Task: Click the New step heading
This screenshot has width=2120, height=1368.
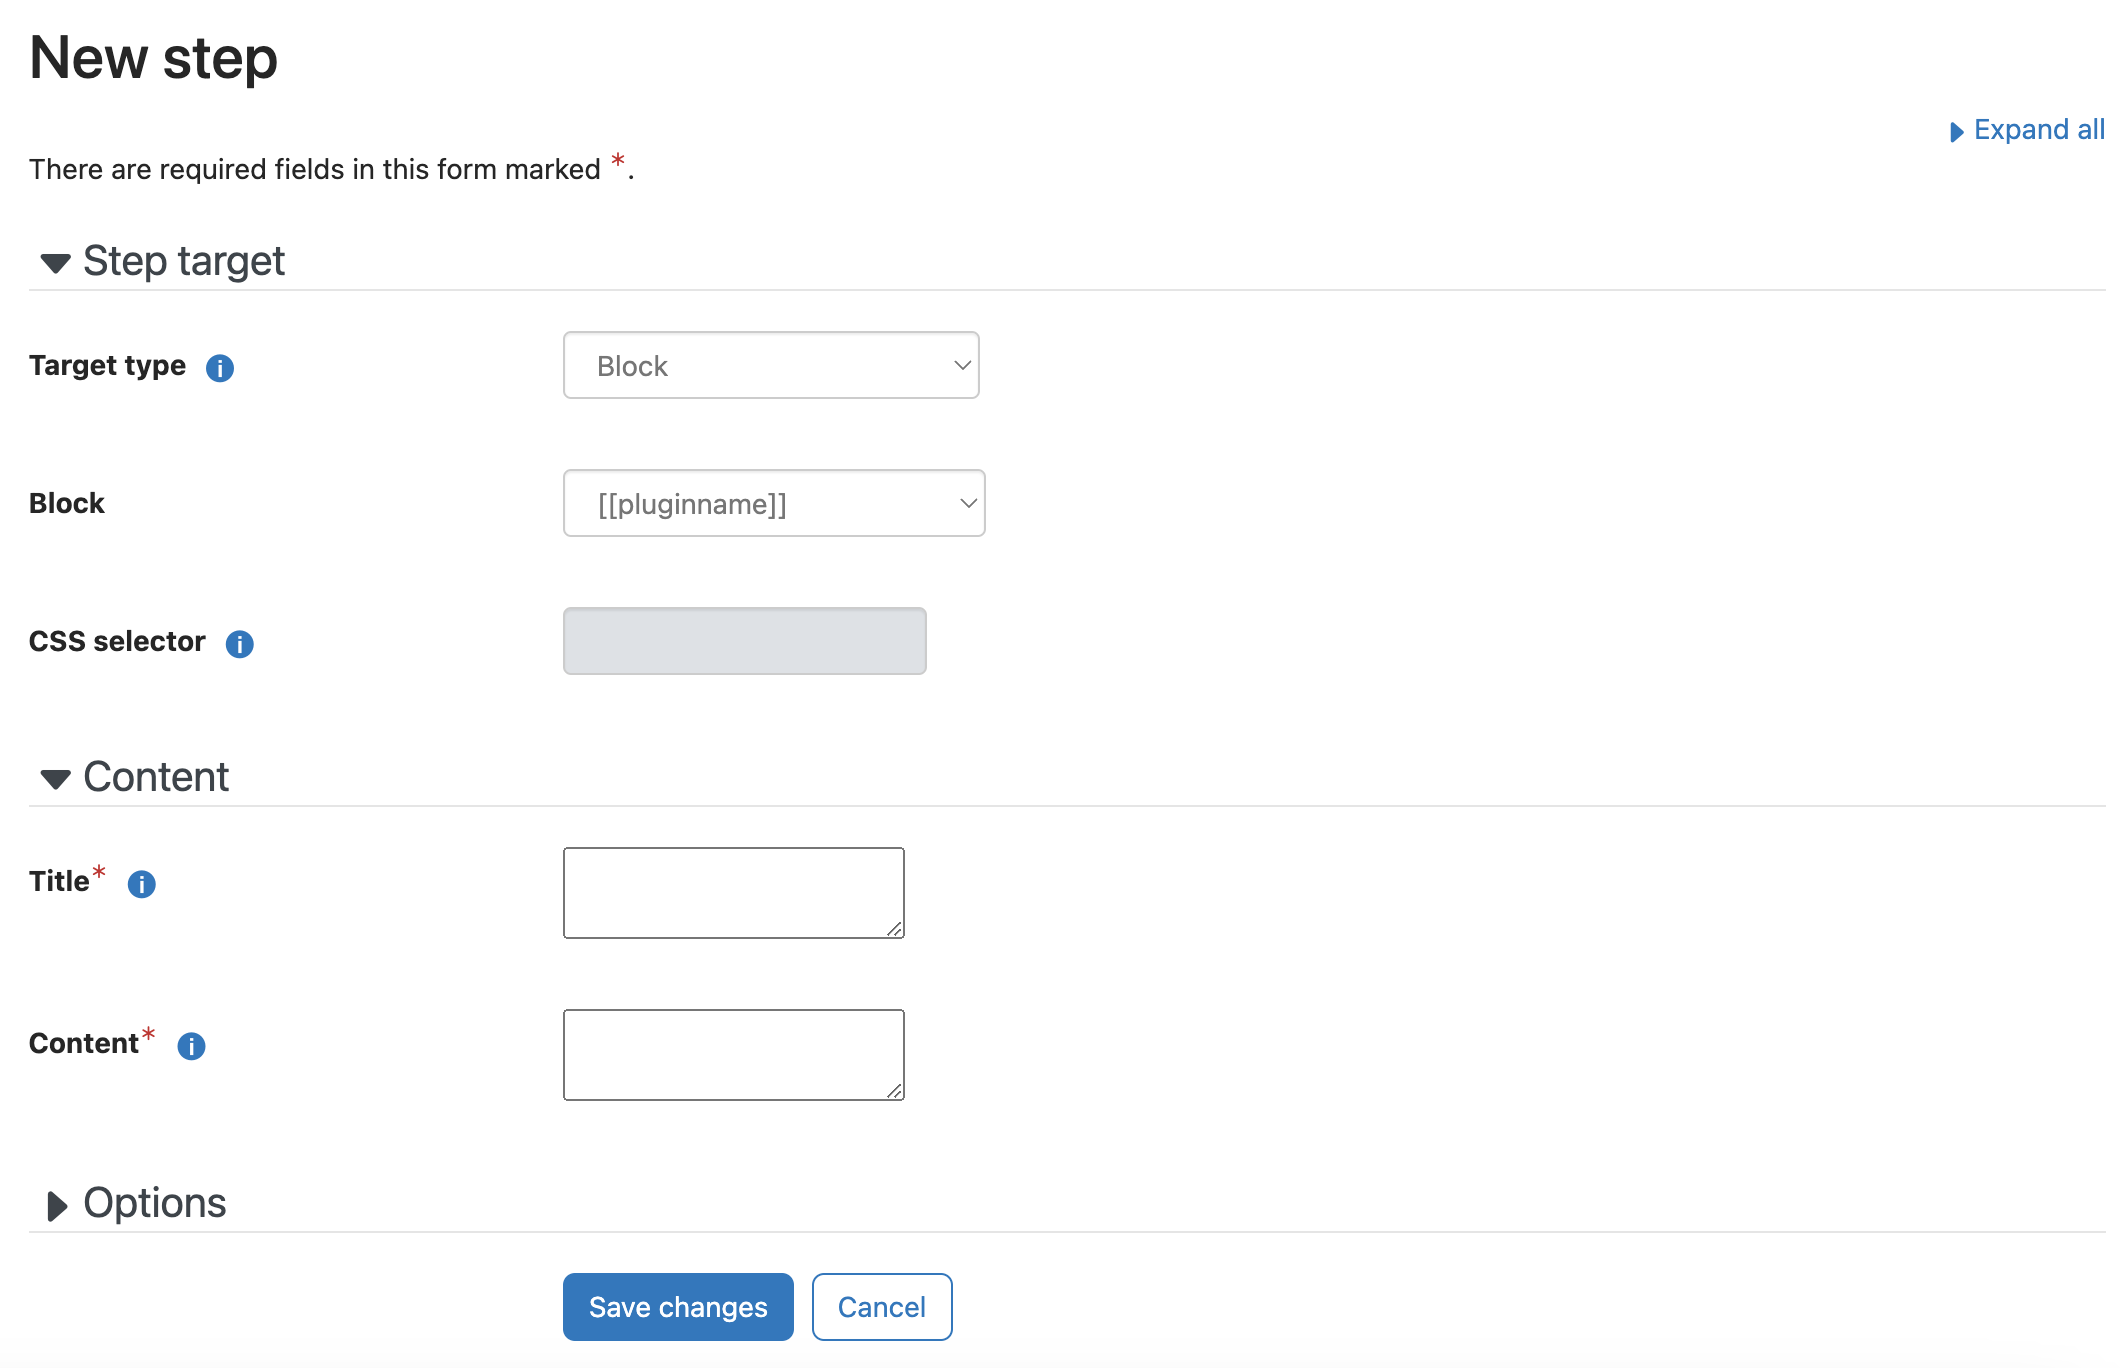Action: tap(153, 58)
